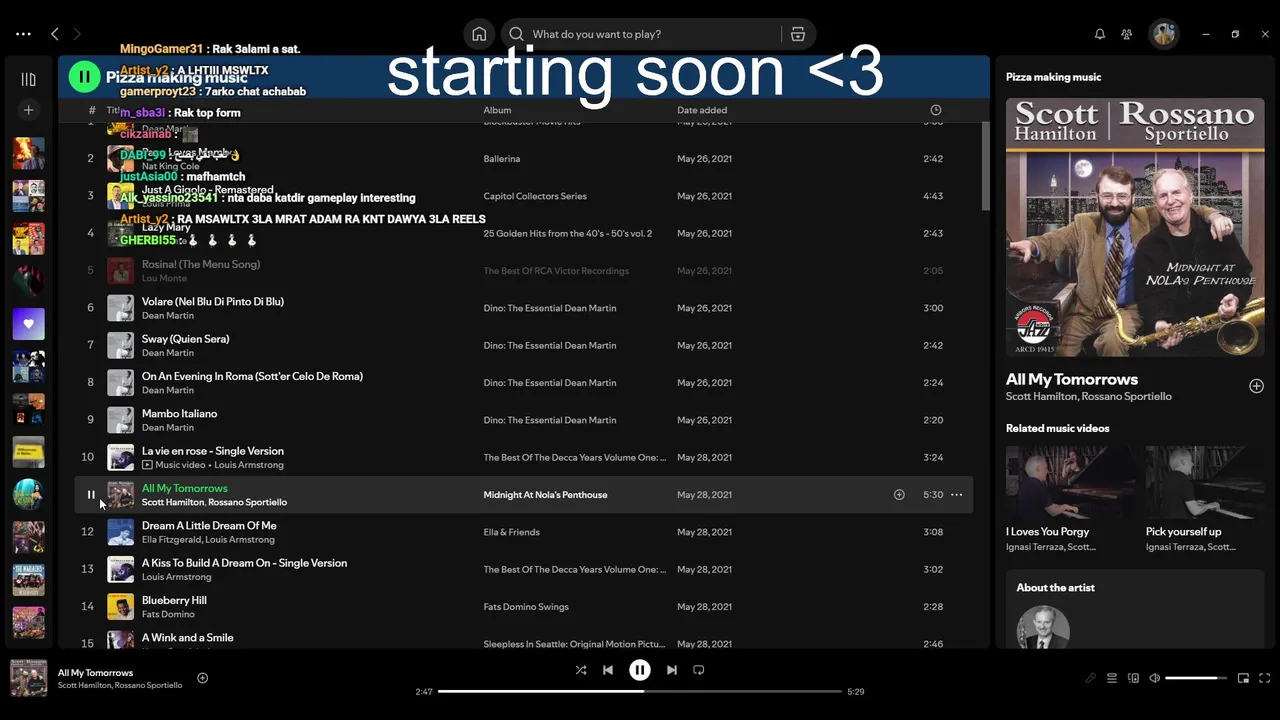Viewport: 1280px width, 720px height.
Task: Open Ballerina album link
Action: click(x=502, y=159)
